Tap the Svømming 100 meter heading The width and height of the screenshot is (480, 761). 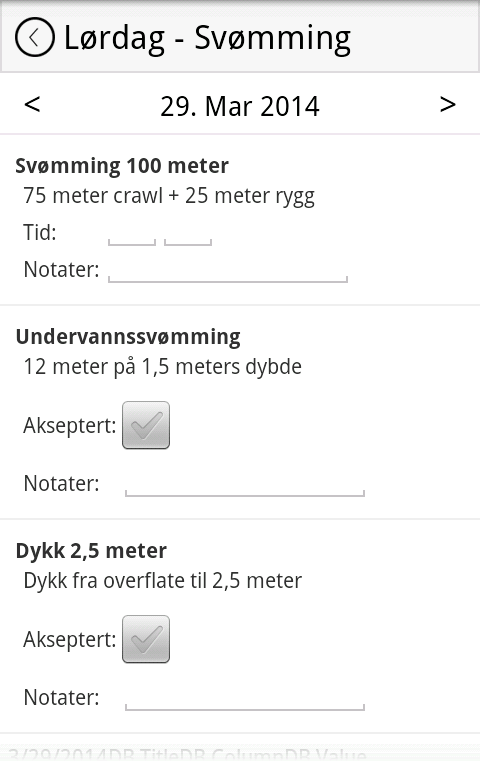click(122, 166)
